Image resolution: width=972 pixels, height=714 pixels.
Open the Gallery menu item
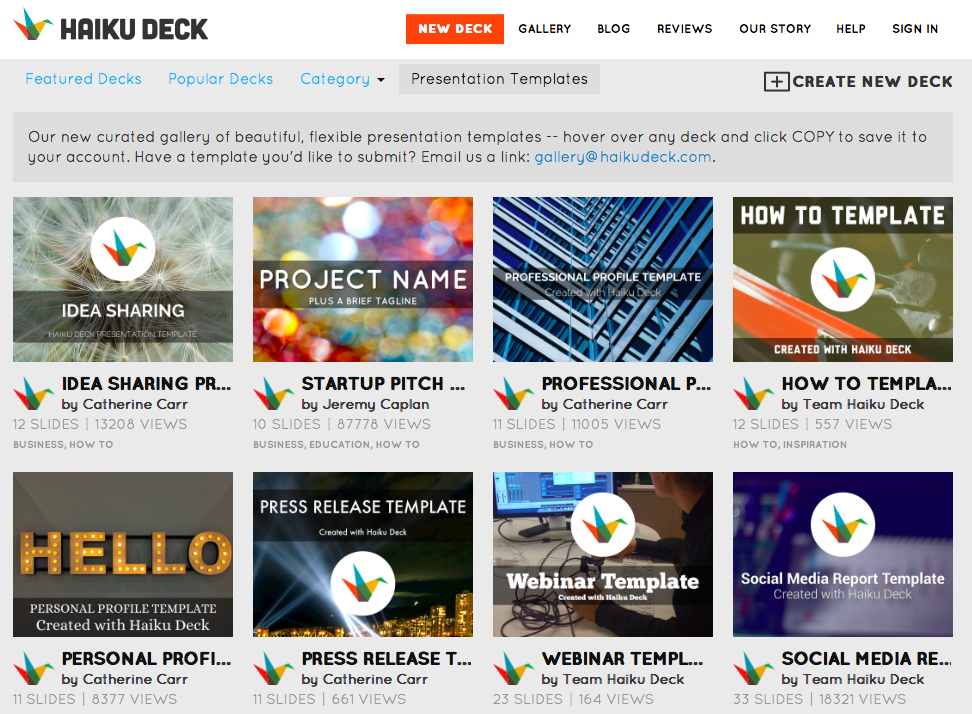click(x=545, y=29)
